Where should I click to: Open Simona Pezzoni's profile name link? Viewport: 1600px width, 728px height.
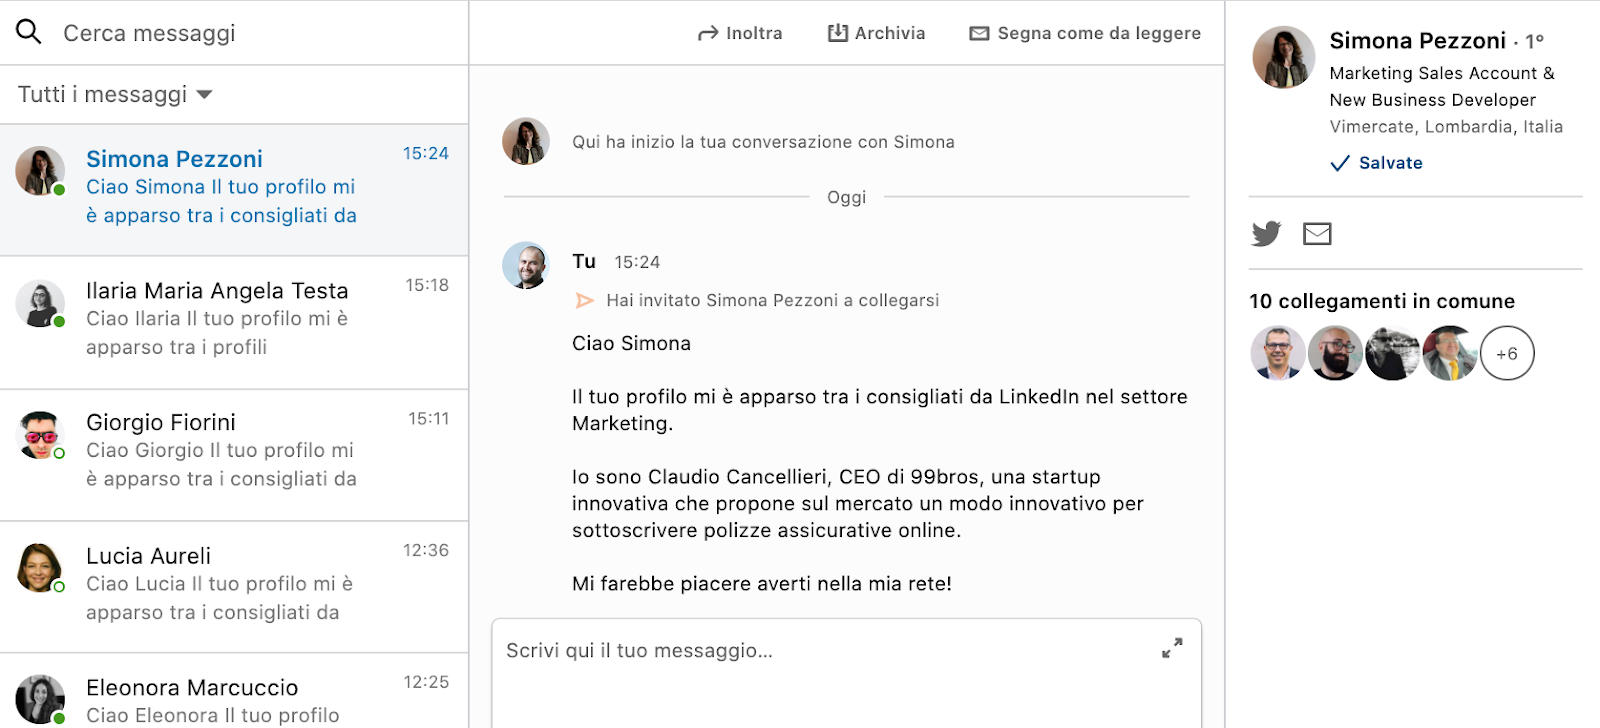click(1417, 41)
